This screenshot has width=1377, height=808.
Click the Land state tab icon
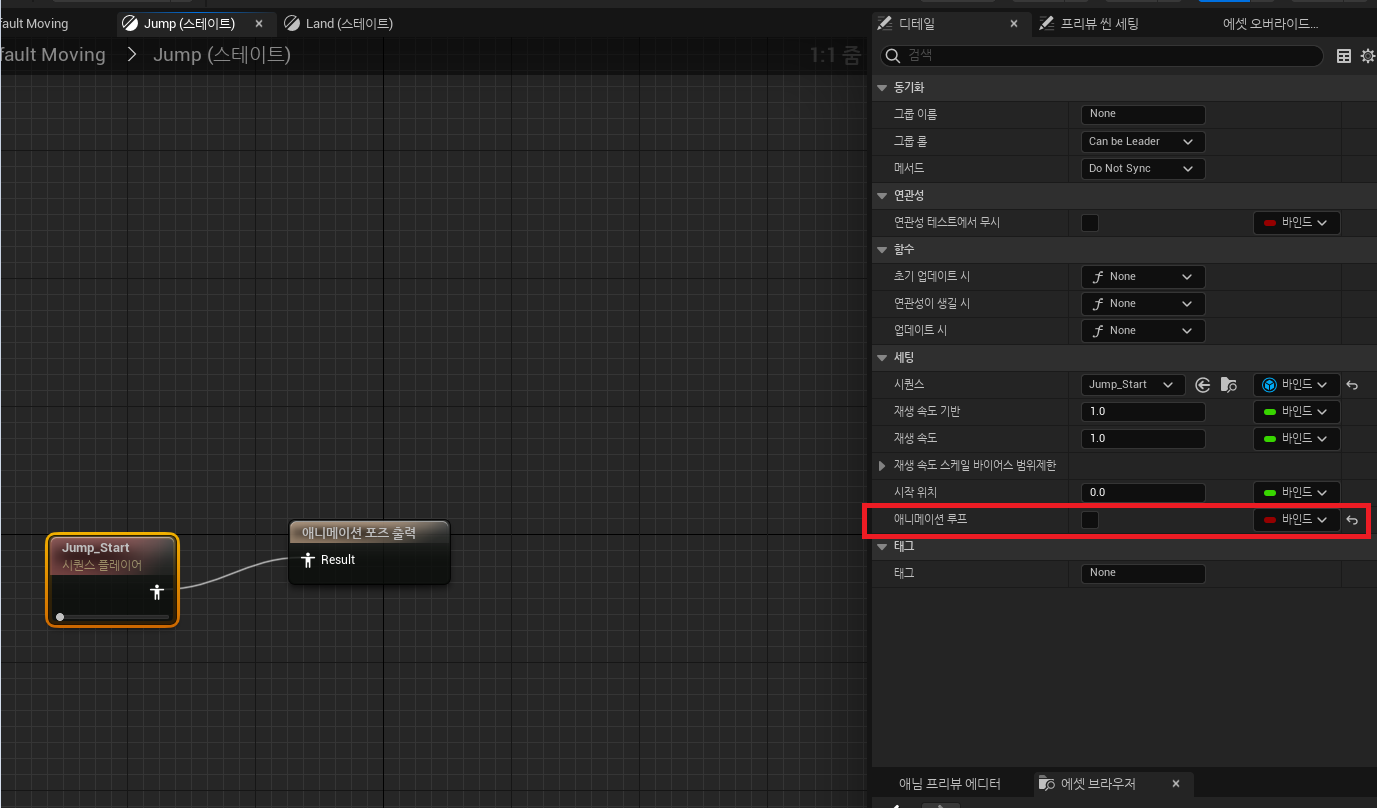click(x=292, y=23)
